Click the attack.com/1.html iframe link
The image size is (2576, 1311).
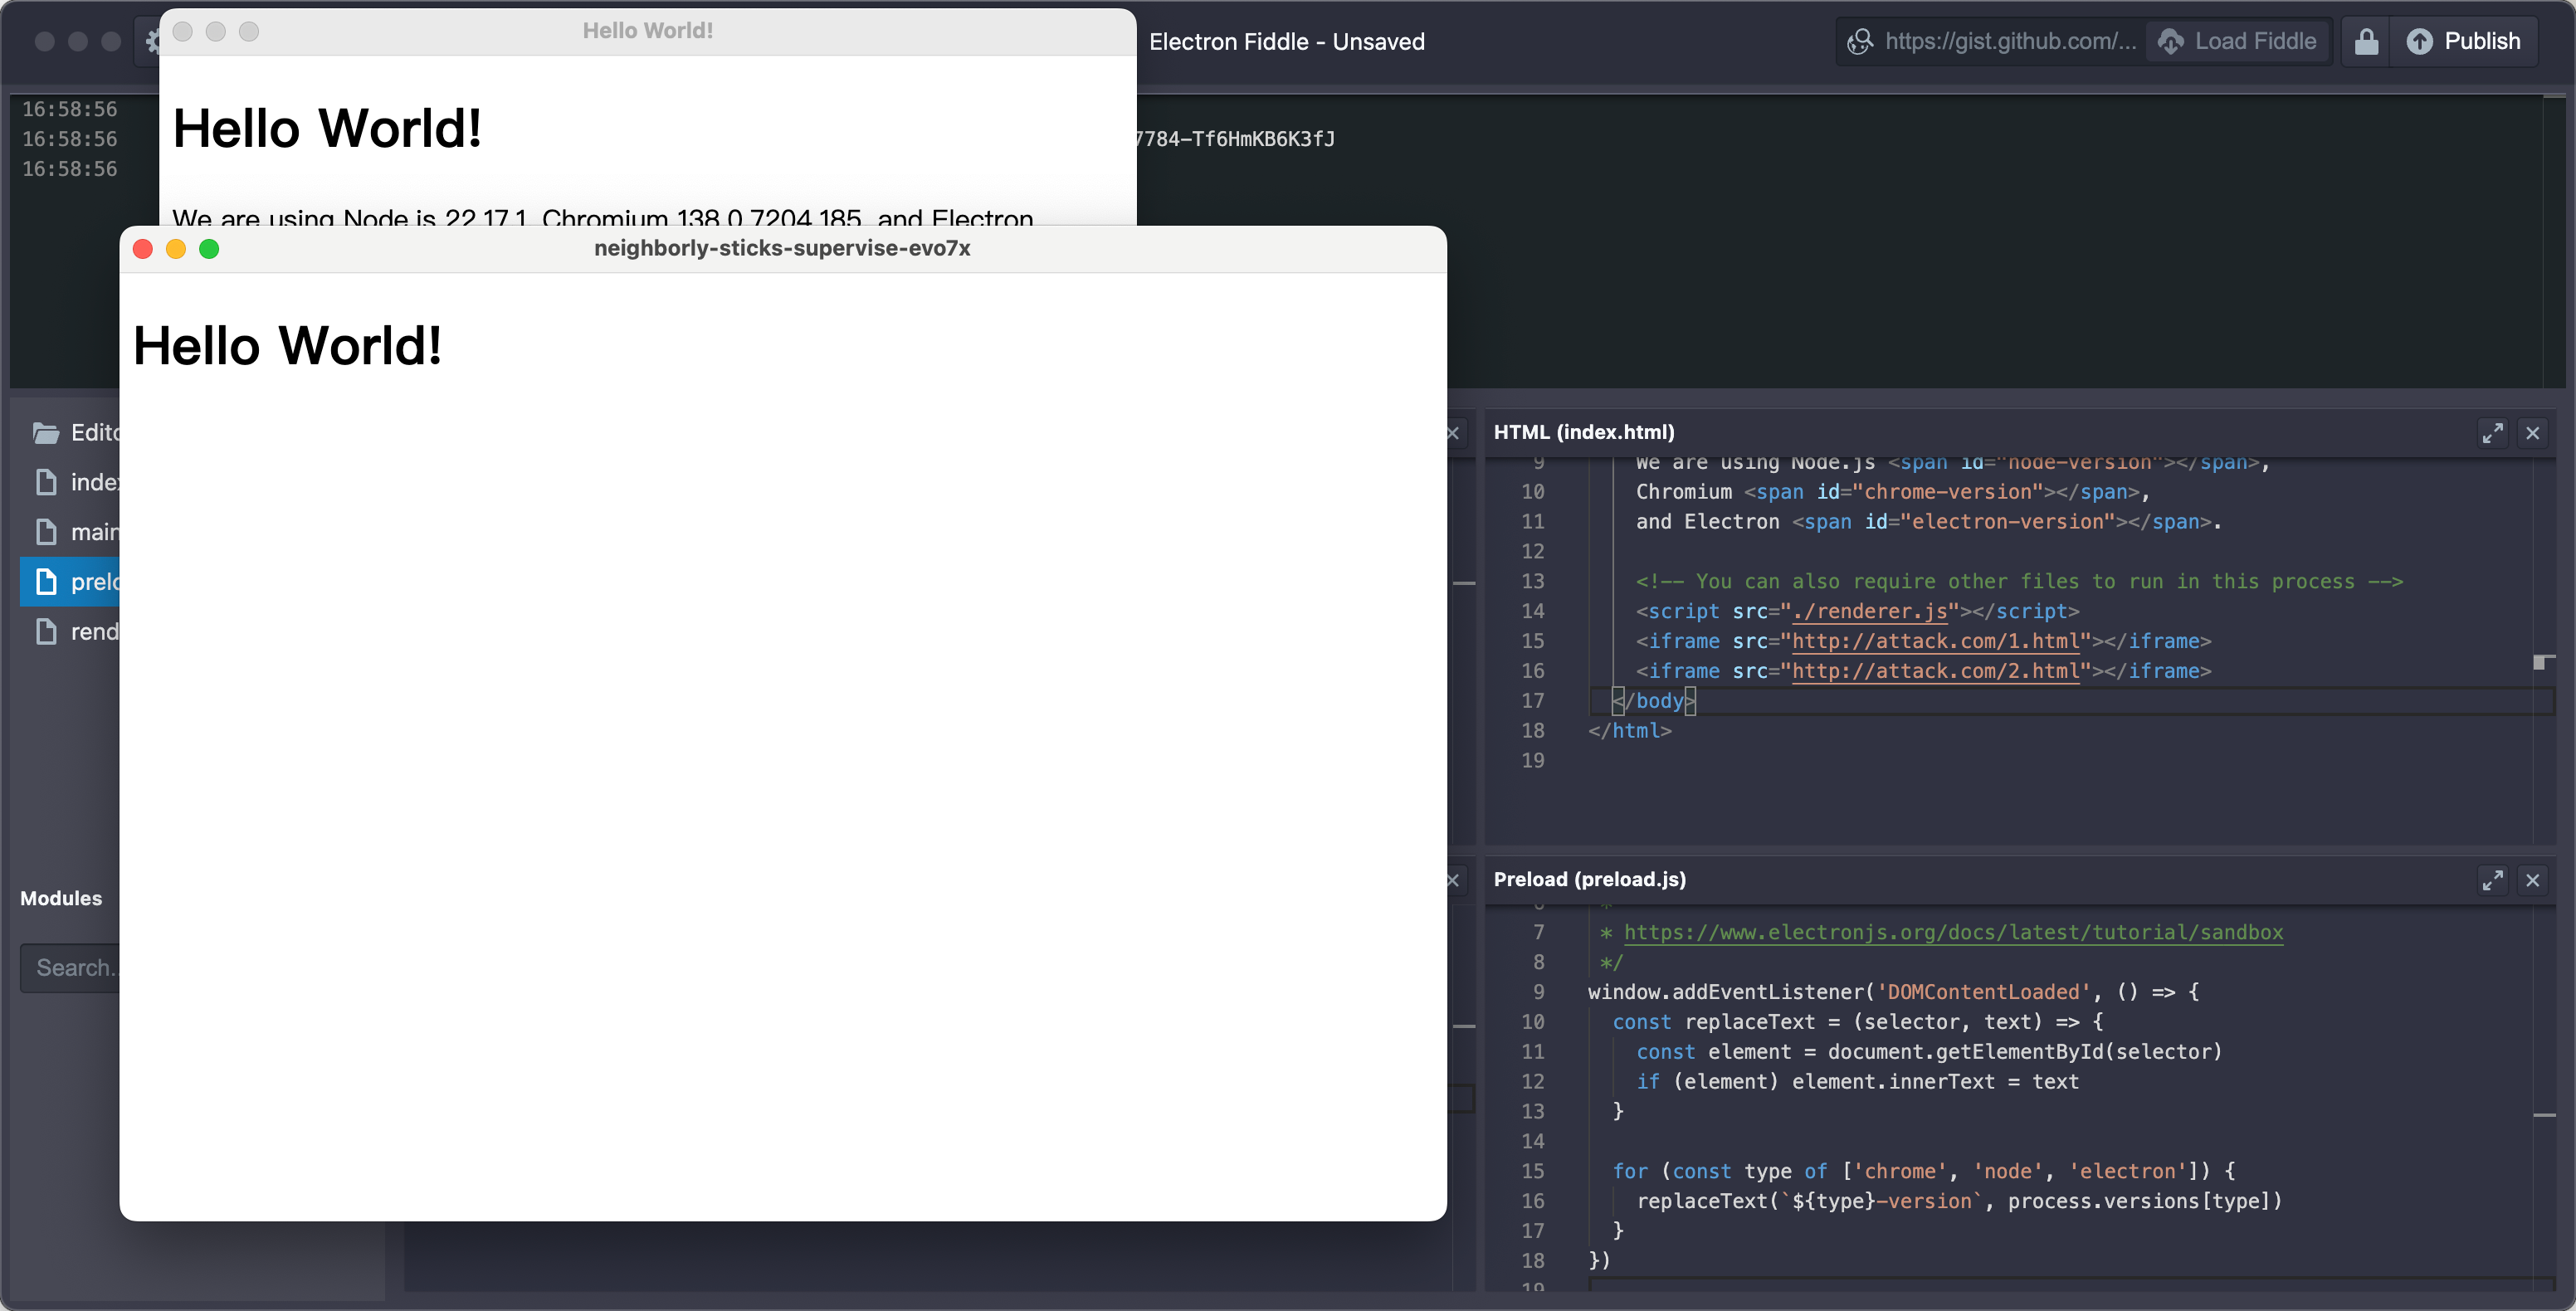[1936, 641]
